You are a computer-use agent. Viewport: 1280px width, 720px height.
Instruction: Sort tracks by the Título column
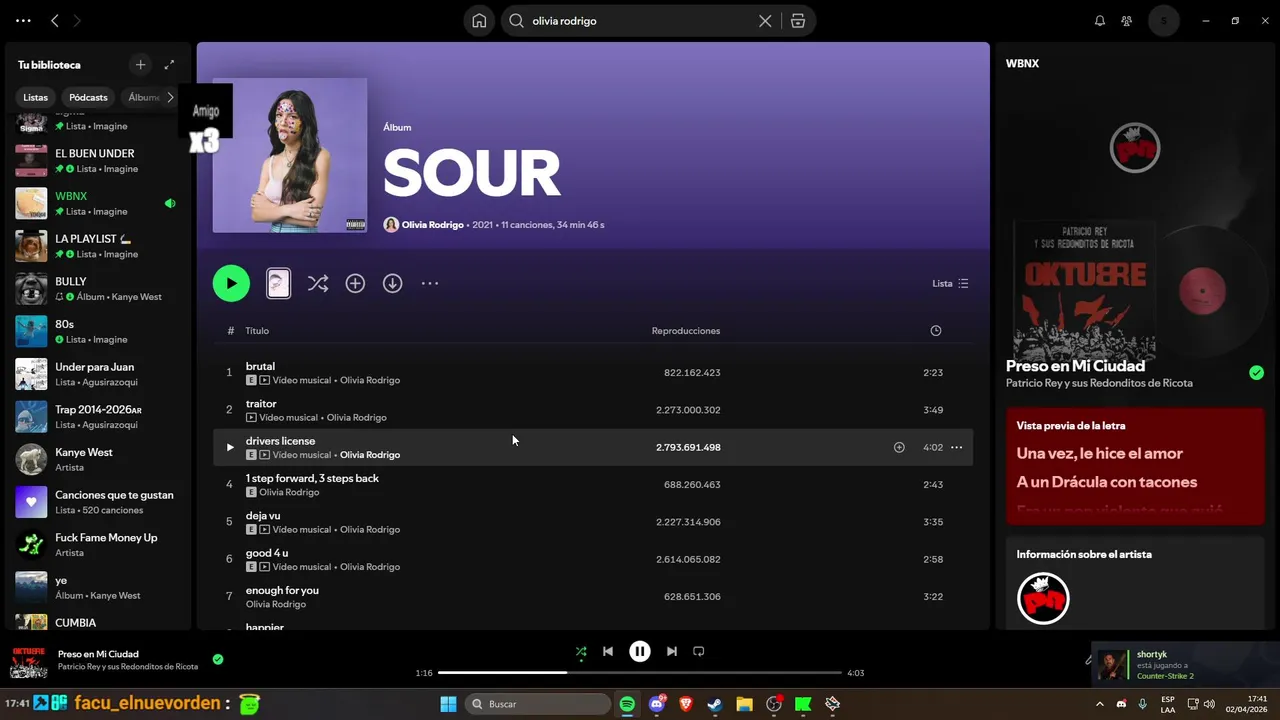coord(257,330)
